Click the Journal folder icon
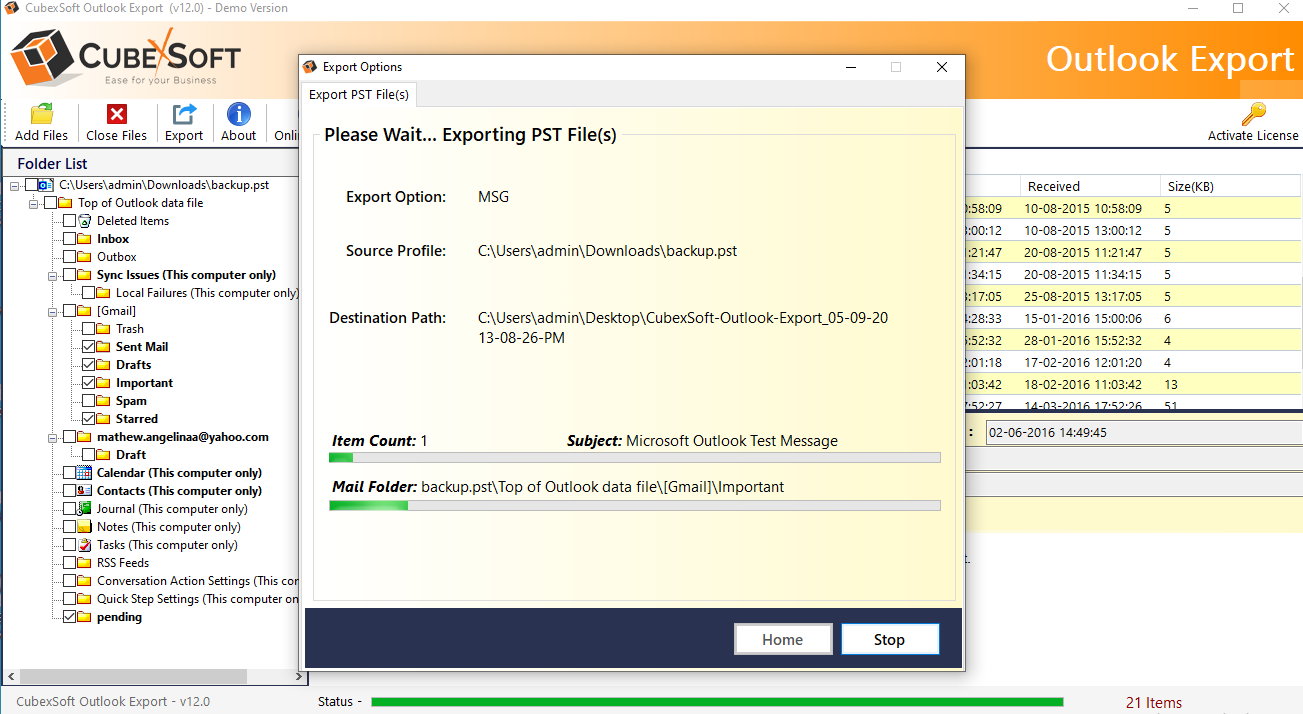This screenshot has height=714, width=1303. coord(84,509)
